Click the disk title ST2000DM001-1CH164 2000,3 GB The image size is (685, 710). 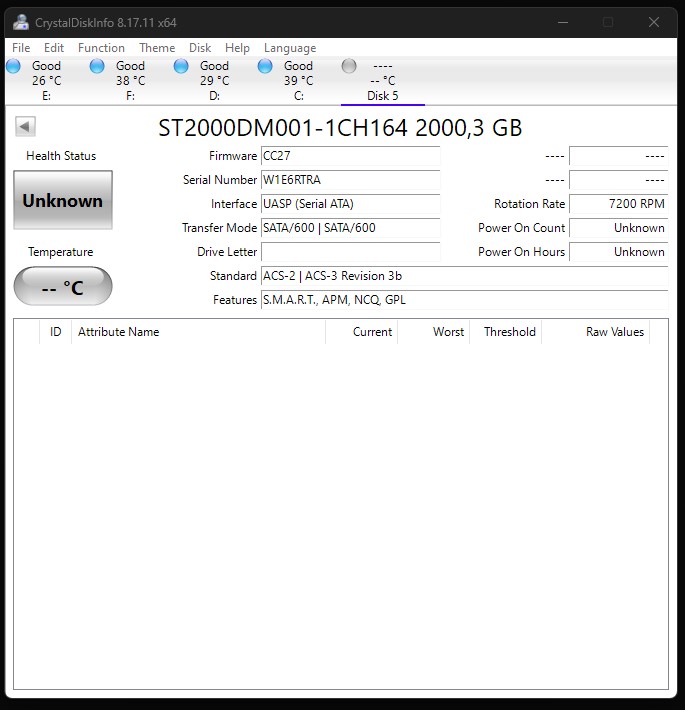[340, 128]
